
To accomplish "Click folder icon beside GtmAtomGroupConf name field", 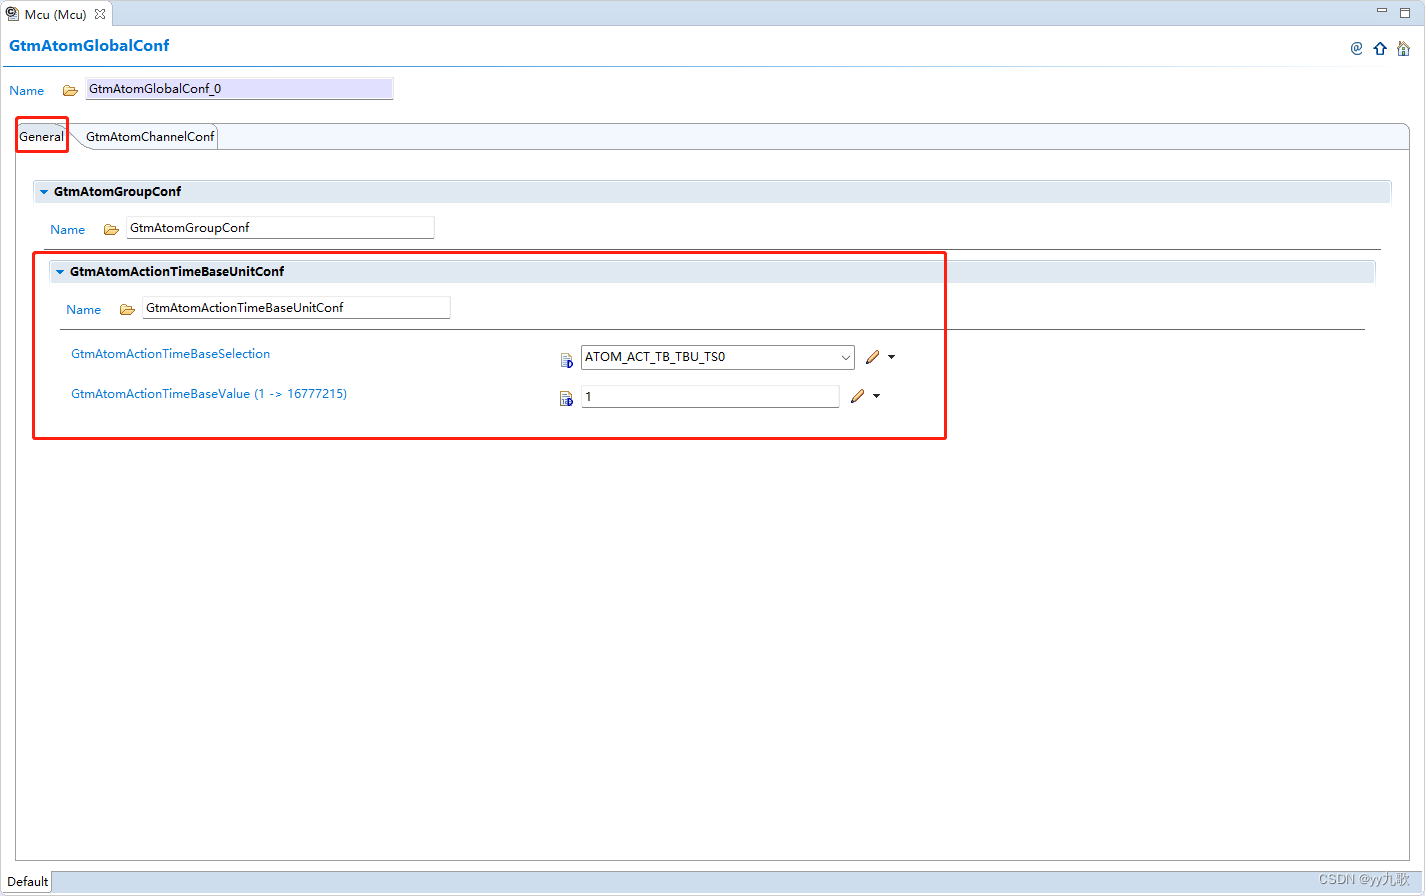I will pos(111,229).
